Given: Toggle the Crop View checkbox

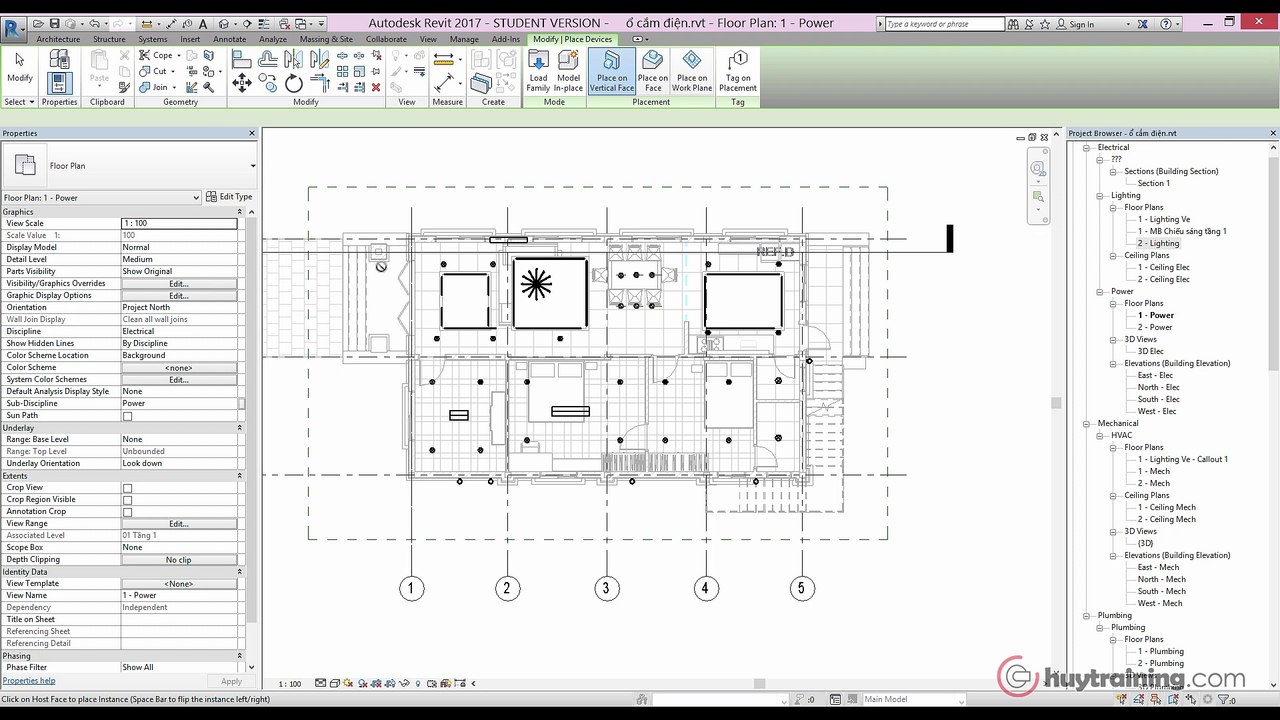Looking at the screenshot, I should tap(127, 488).
